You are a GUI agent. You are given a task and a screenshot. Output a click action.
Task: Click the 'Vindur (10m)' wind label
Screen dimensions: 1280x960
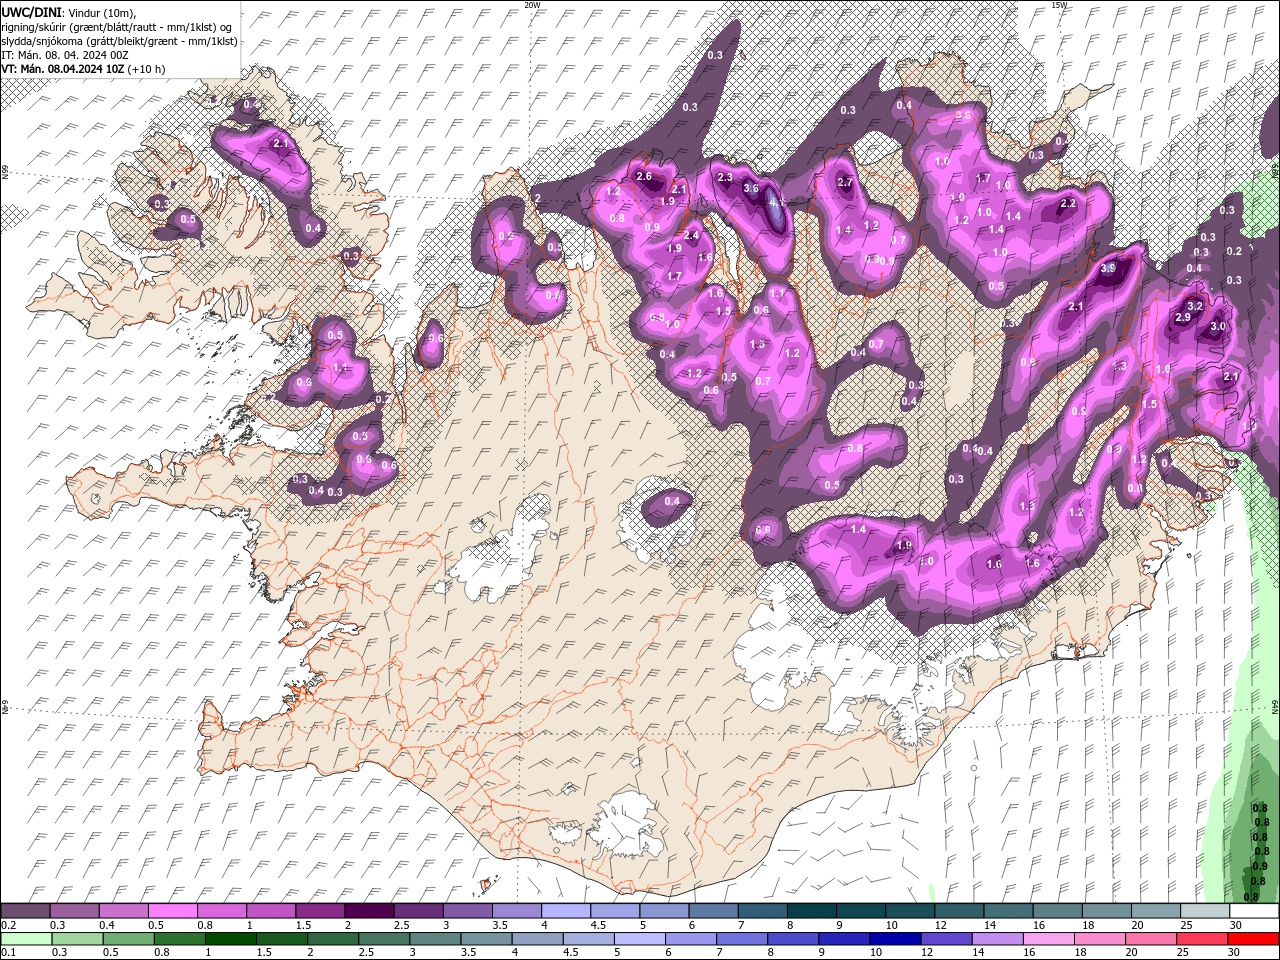101,11
